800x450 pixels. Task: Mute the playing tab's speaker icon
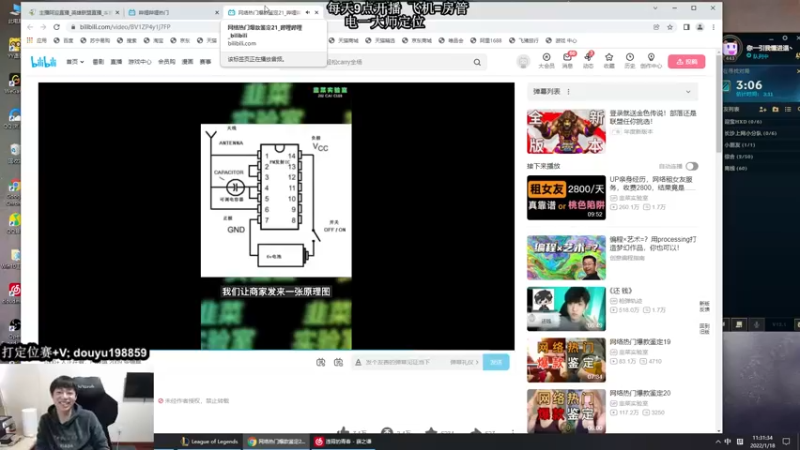pyautogui.click(x=308, y=12)
